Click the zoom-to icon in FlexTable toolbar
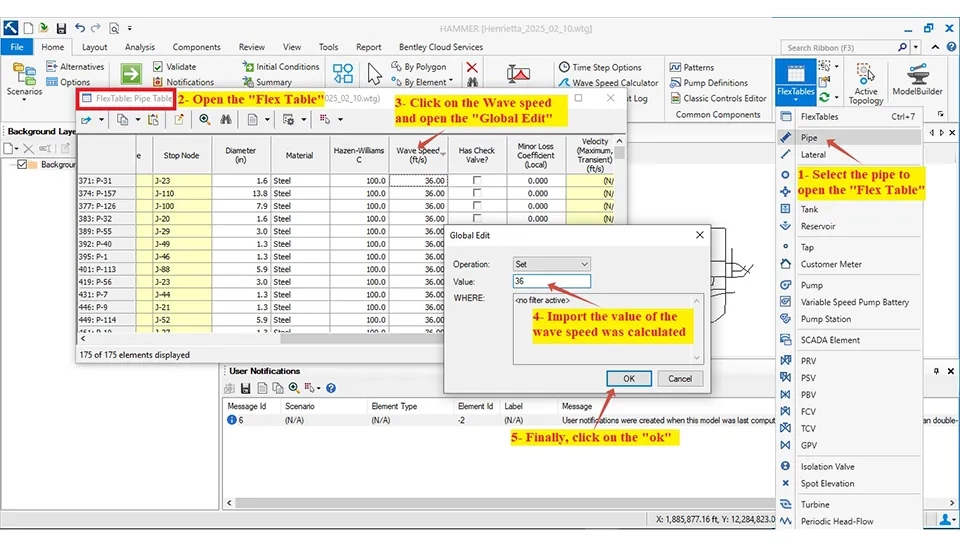 (x=205, y=120)
